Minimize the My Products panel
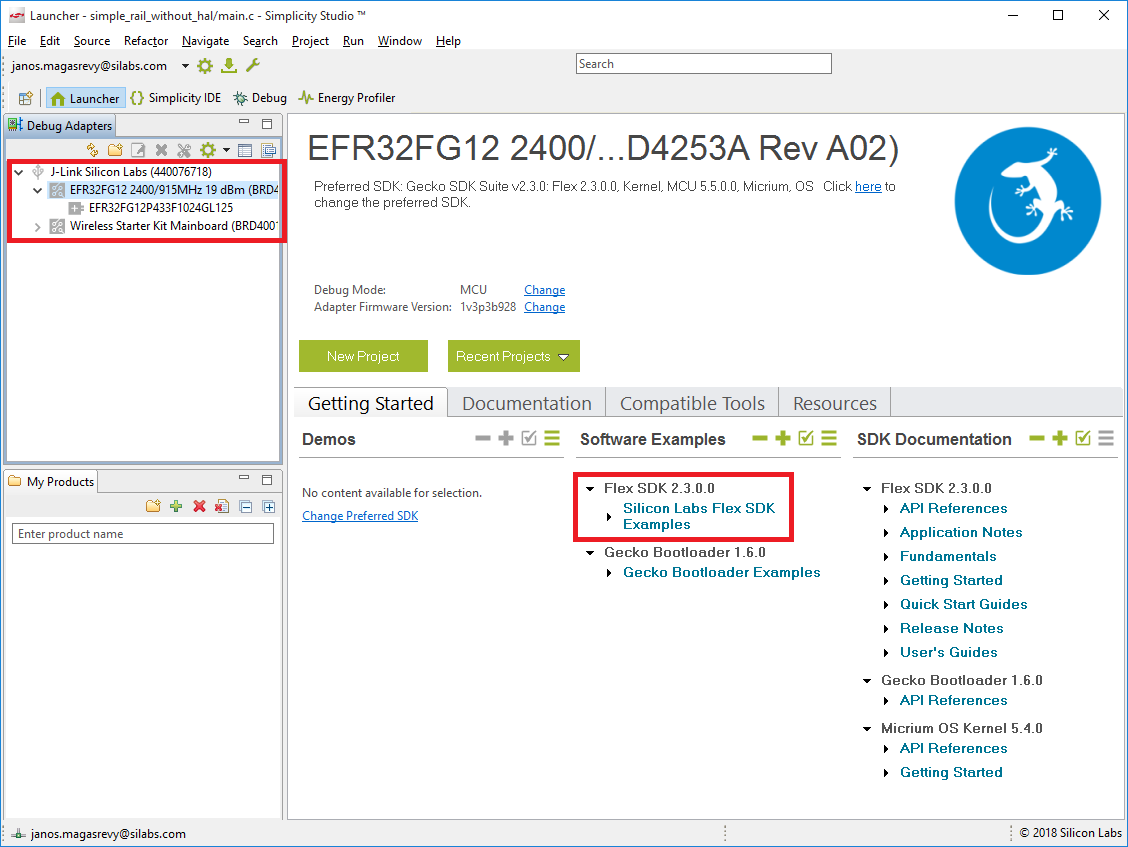The height and width of the screenshot is (847, 1128). [x=245, y=478]
